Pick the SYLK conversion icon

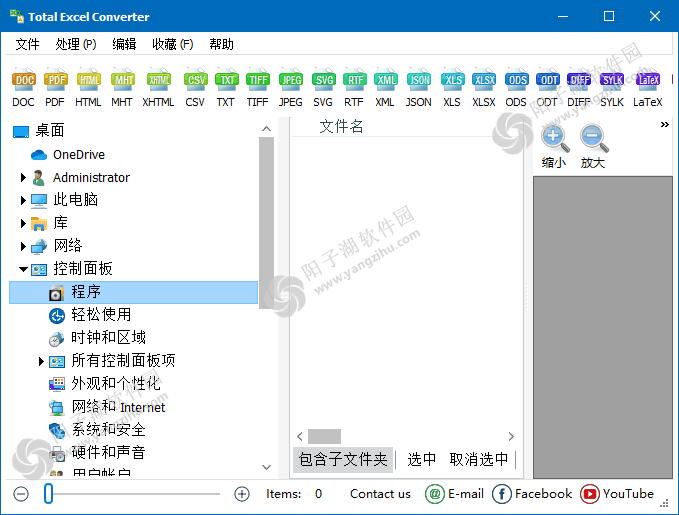tap(612, 80)
